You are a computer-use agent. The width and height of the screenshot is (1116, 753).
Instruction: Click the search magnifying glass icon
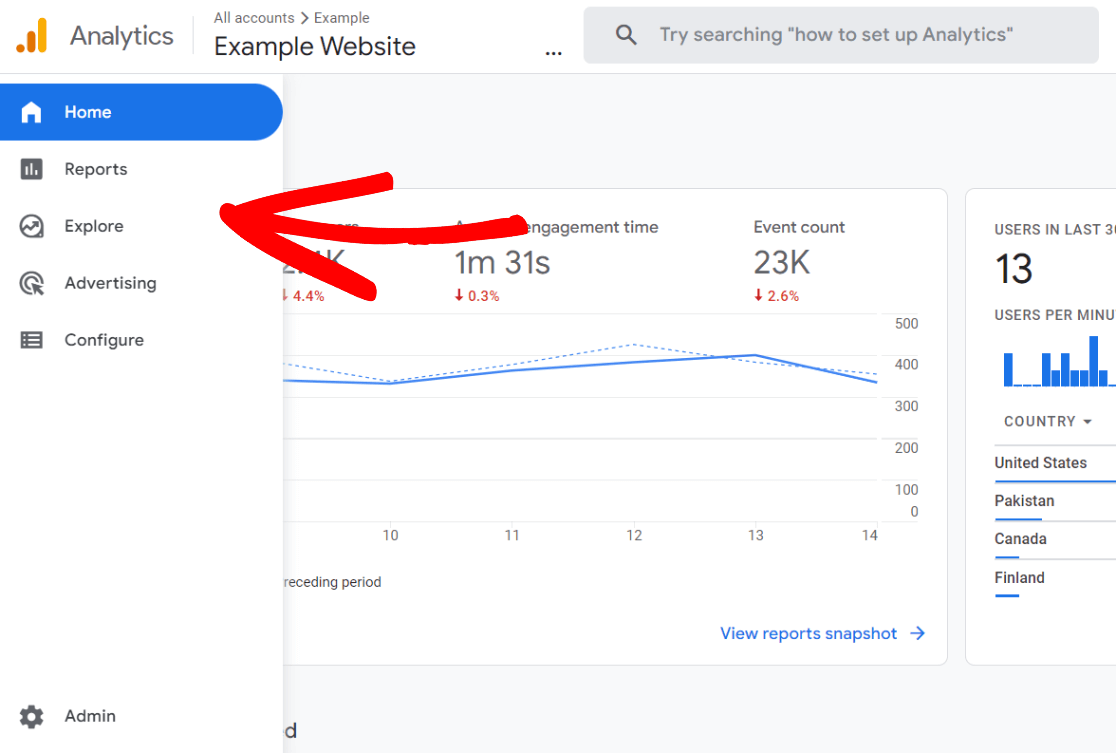[626, 36]
